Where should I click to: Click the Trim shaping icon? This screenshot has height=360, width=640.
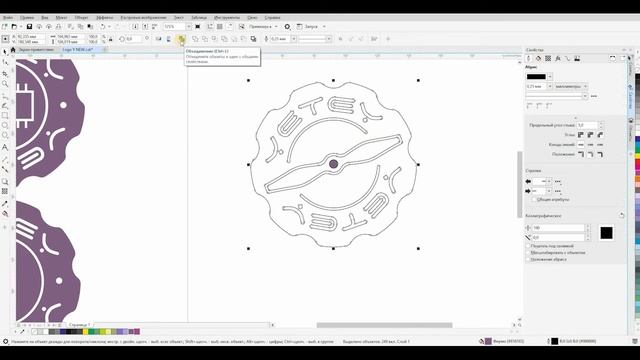205,39
